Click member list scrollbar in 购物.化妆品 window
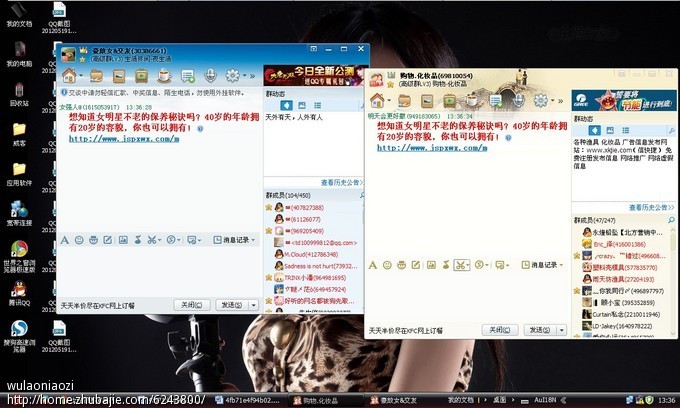 pos(673,282)
